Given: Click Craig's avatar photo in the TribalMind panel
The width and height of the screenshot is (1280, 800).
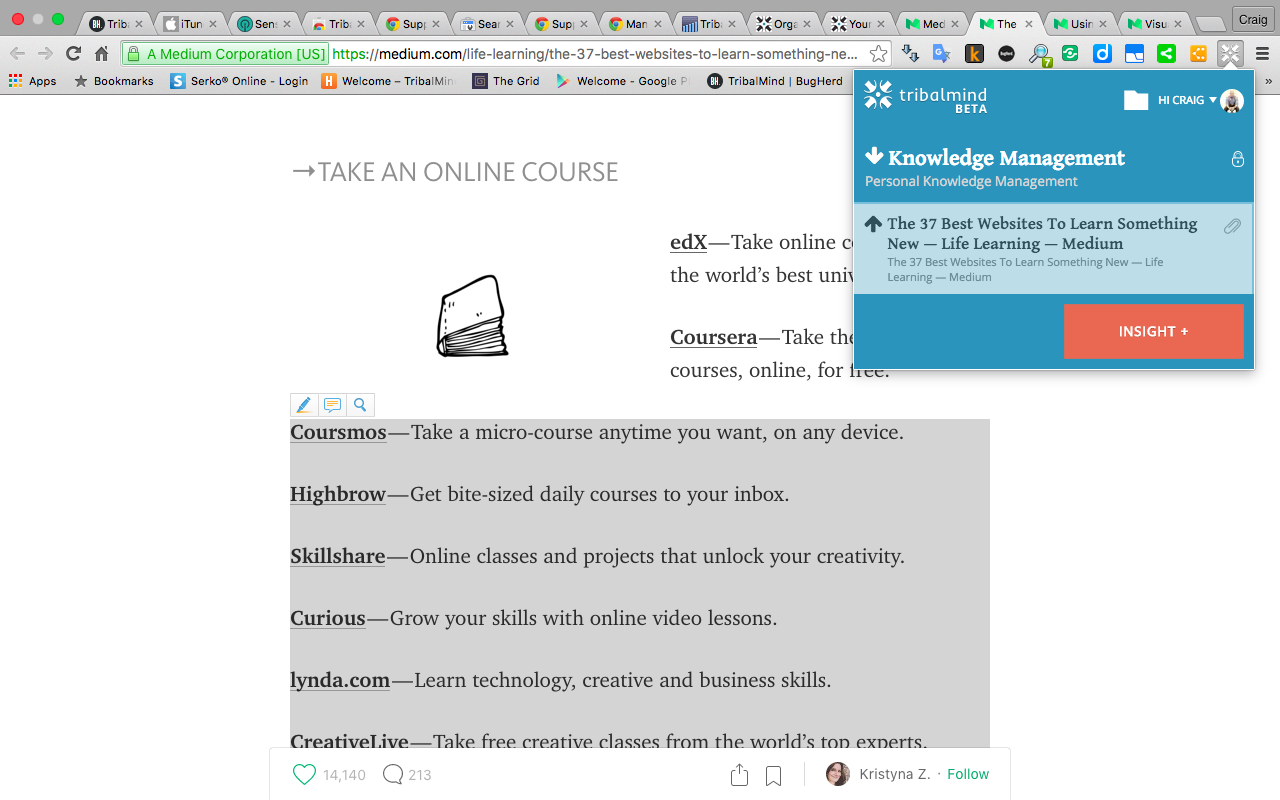Looking at the screenshot, I should click(x=1232, y=100).
